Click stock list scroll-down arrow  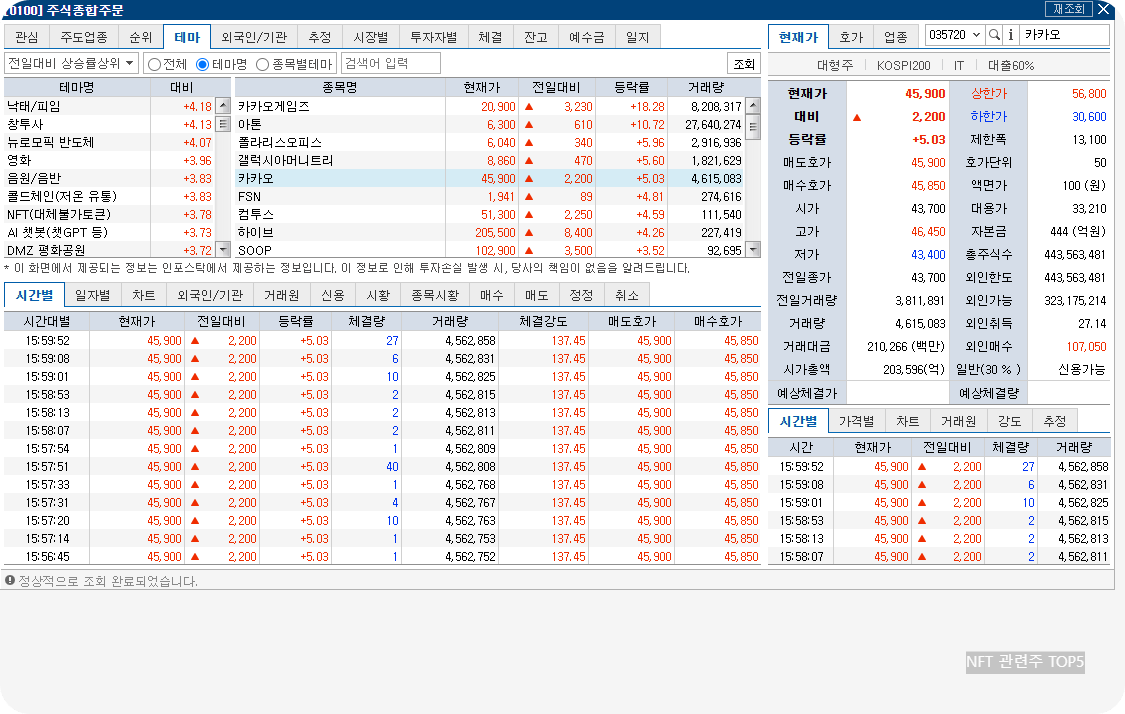[x=753, y=250]
